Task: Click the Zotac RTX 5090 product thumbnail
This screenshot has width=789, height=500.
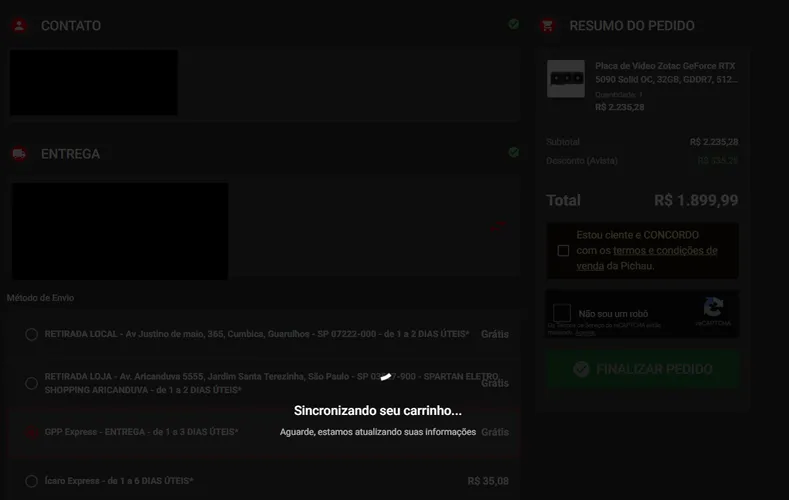Action: coord(566,79)
